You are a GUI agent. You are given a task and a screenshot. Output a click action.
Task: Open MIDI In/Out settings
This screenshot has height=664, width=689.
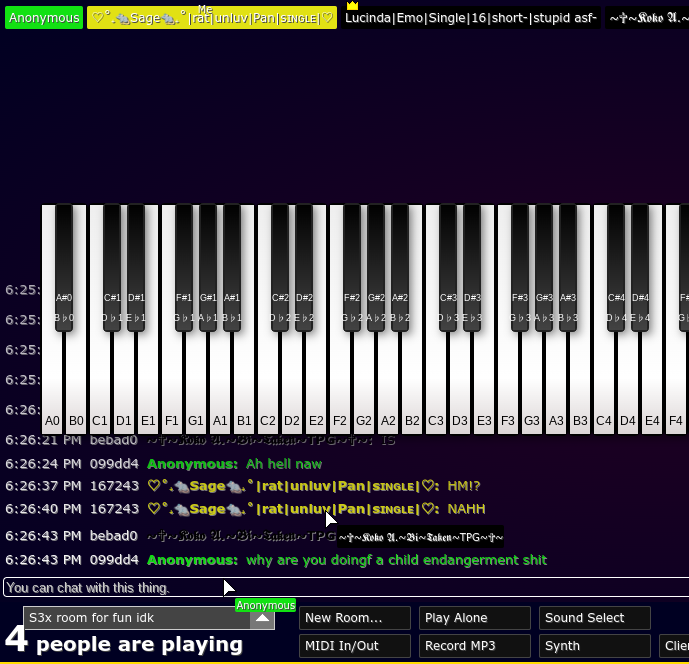click(355, 646)
